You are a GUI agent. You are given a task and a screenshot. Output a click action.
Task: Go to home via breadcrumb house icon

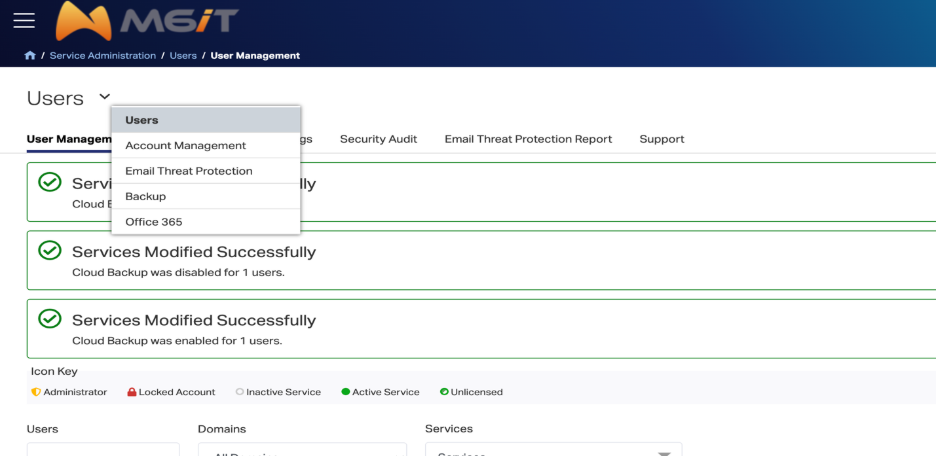[30, 56]
